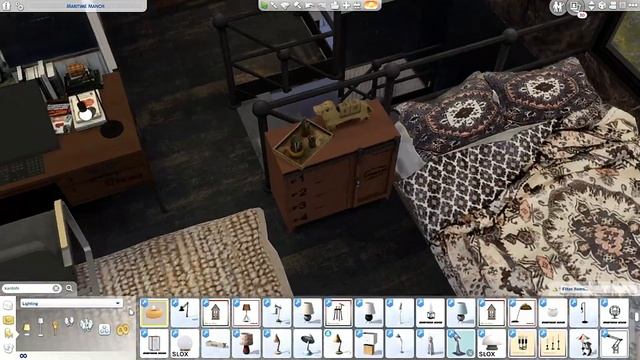The image size is (640, 360).
Task: Select the long horizontal wall light thumbnail
Action: [215, 344]
